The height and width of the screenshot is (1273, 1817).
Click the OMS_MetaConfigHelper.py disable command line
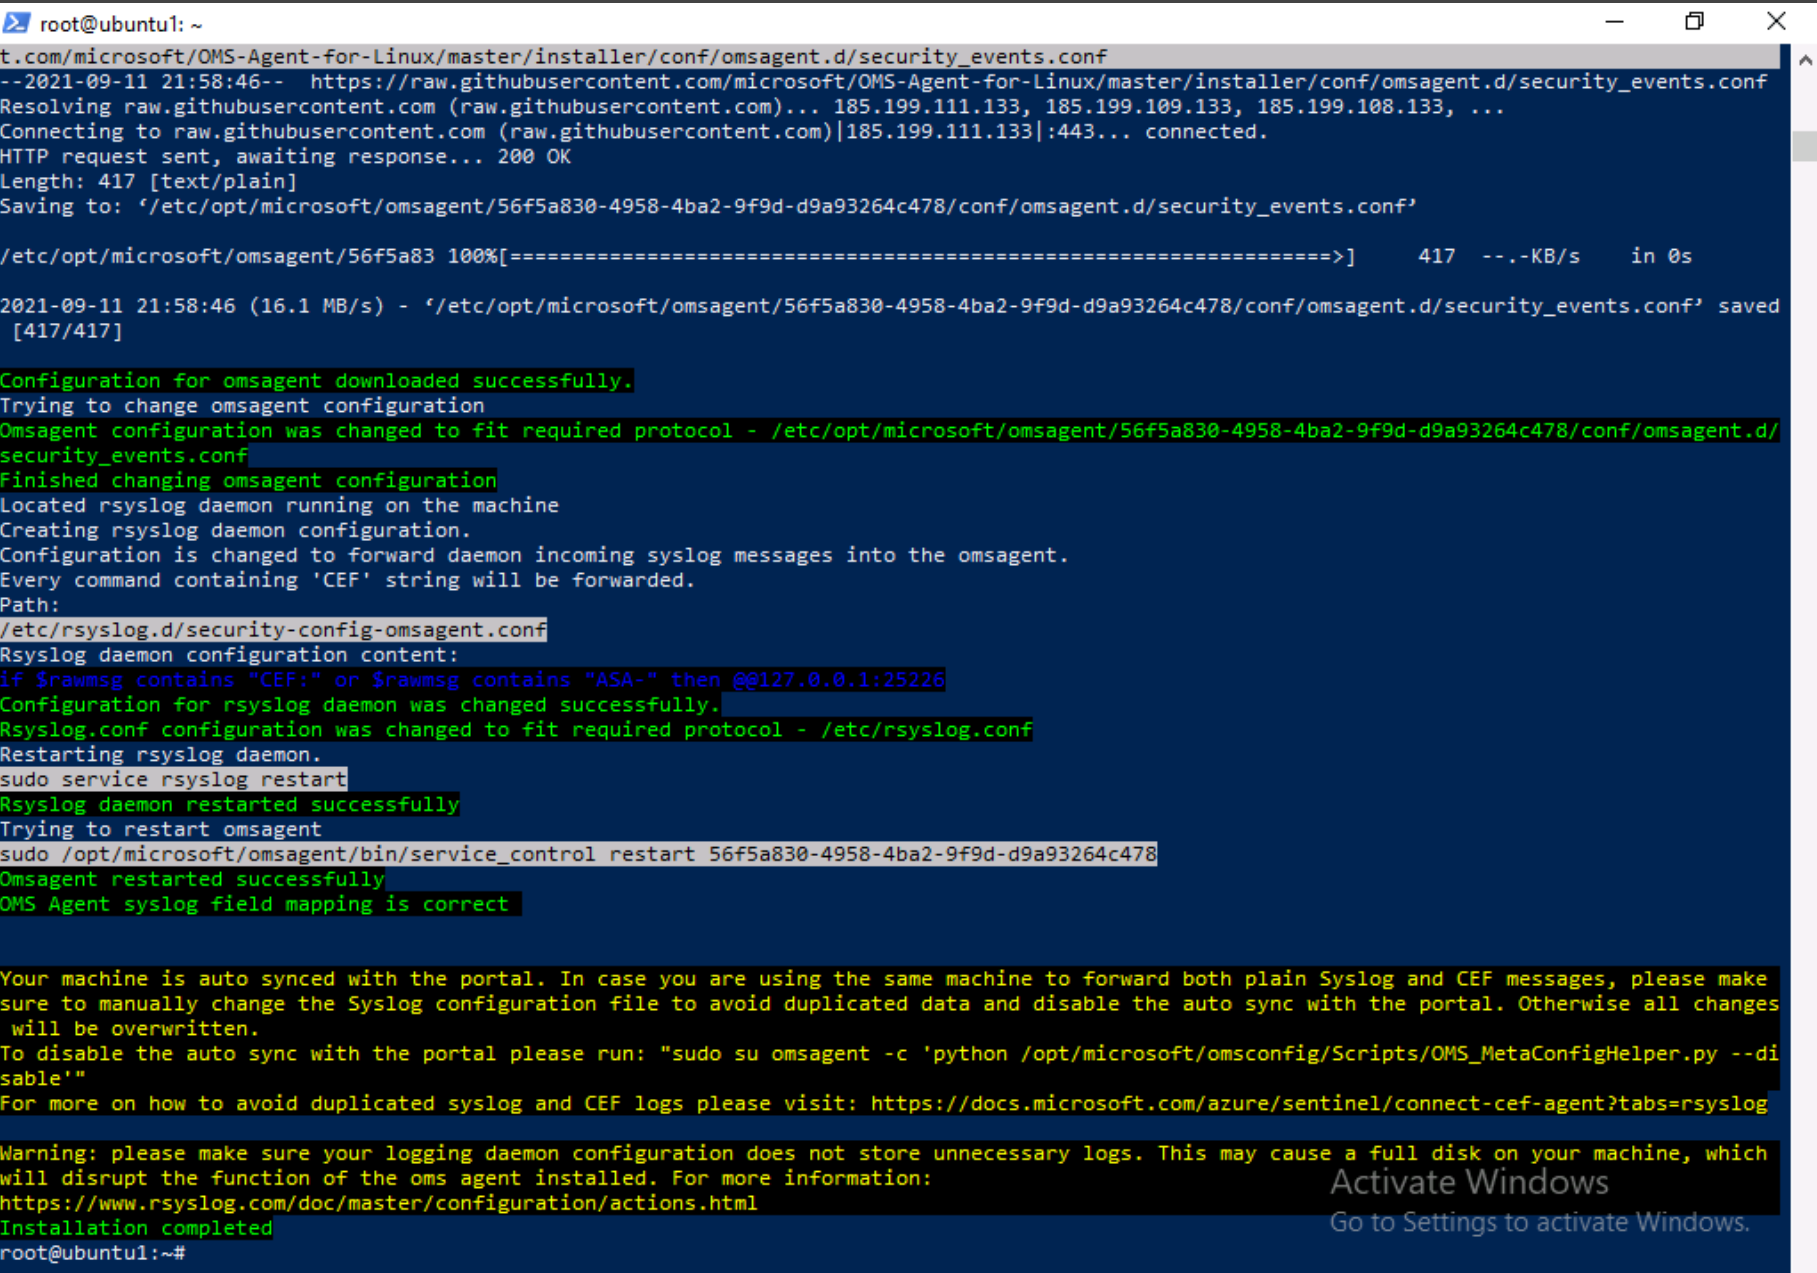[890, 1065]
